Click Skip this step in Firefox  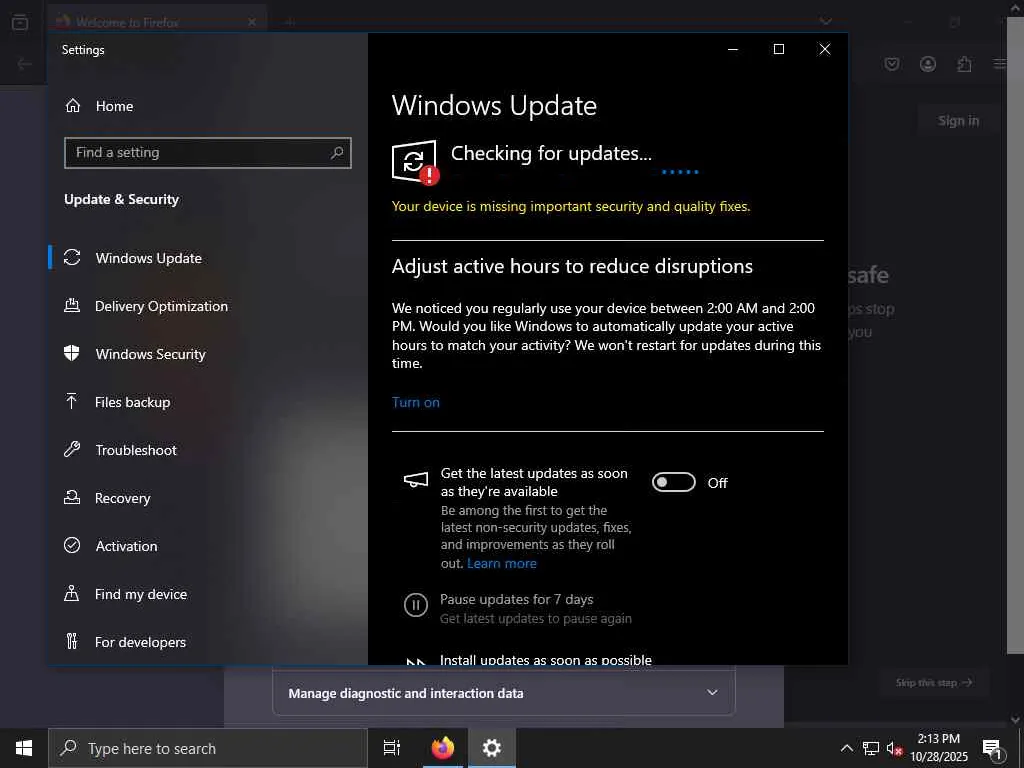click(934, 682)
